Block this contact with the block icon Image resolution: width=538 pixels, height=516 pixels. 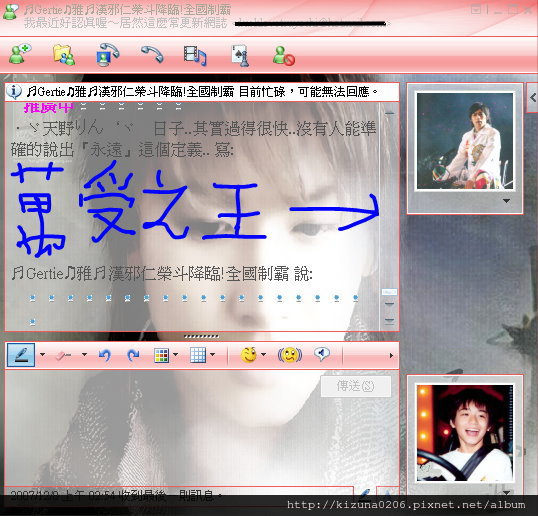click(284, 55)
